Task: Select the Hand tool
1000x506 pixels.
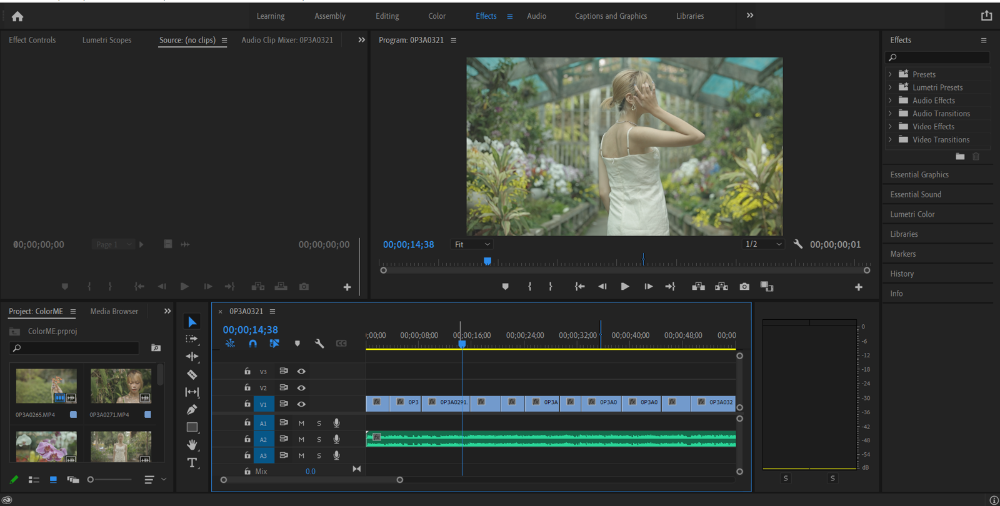Action: coord(192,445)
